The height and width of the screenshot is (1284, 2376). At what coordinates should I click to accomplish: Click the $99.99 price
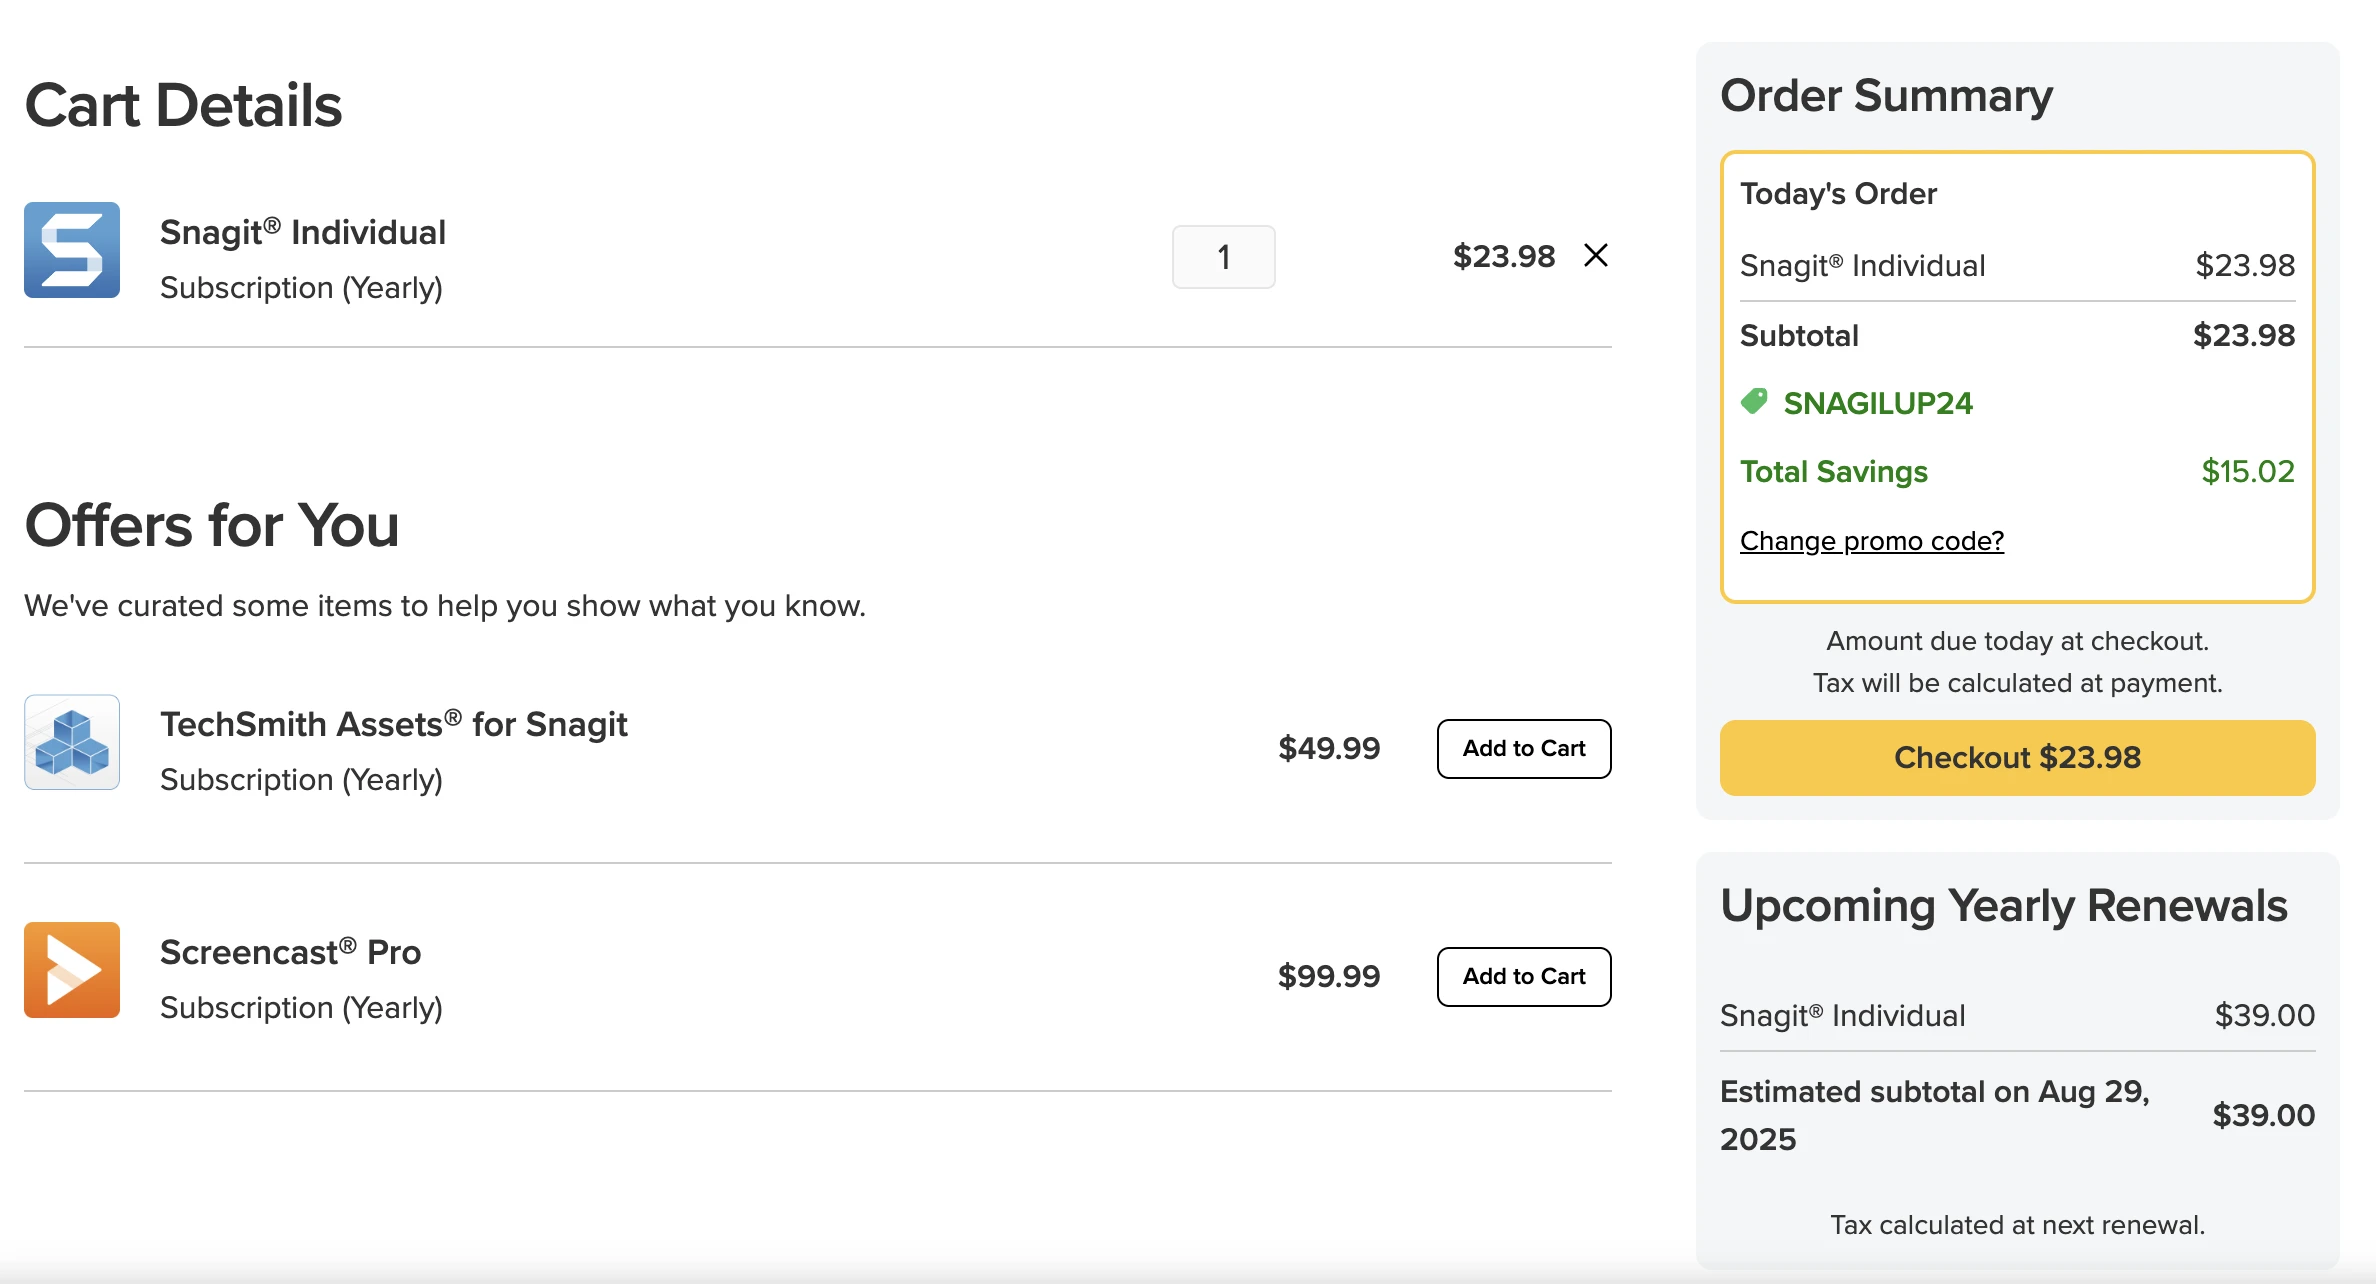(1329, 976)
